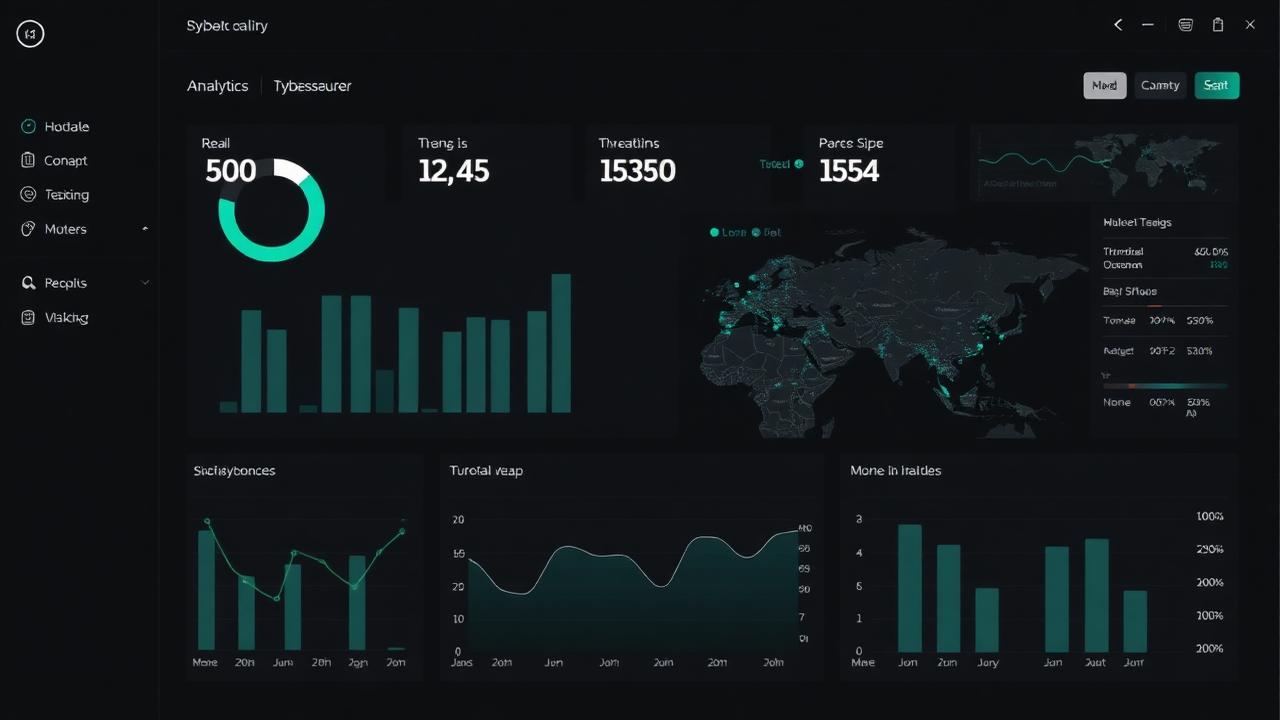Click the back arrow in title bar
This screenshot has width=1280, height=720.
pos(1118,25)
